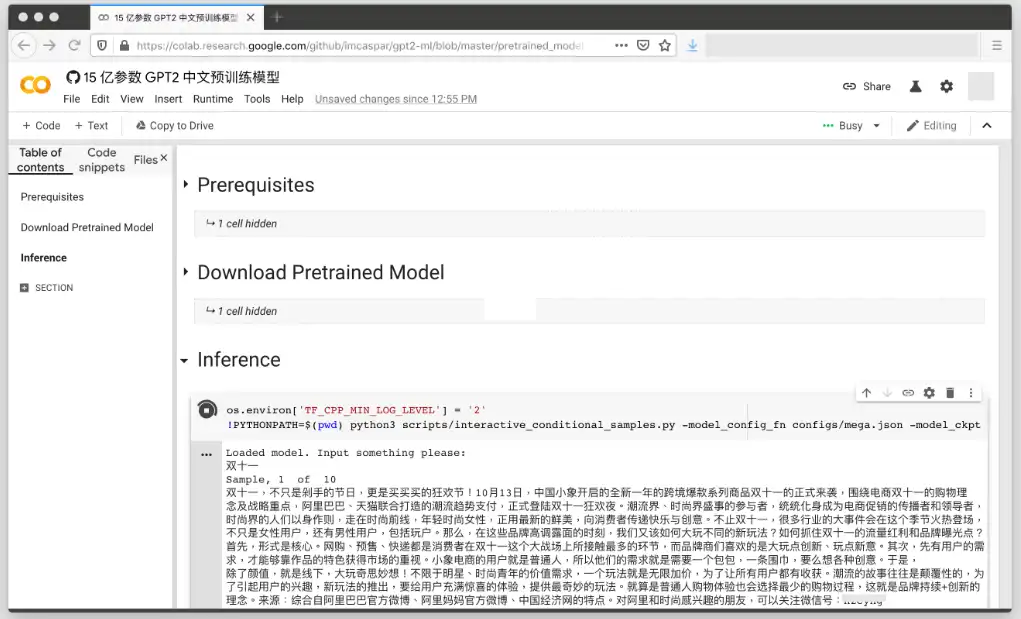This screenshot has width=1021, height=619.
Task: Reload the page with refresh icon
Action: click(x=74, y=46)
